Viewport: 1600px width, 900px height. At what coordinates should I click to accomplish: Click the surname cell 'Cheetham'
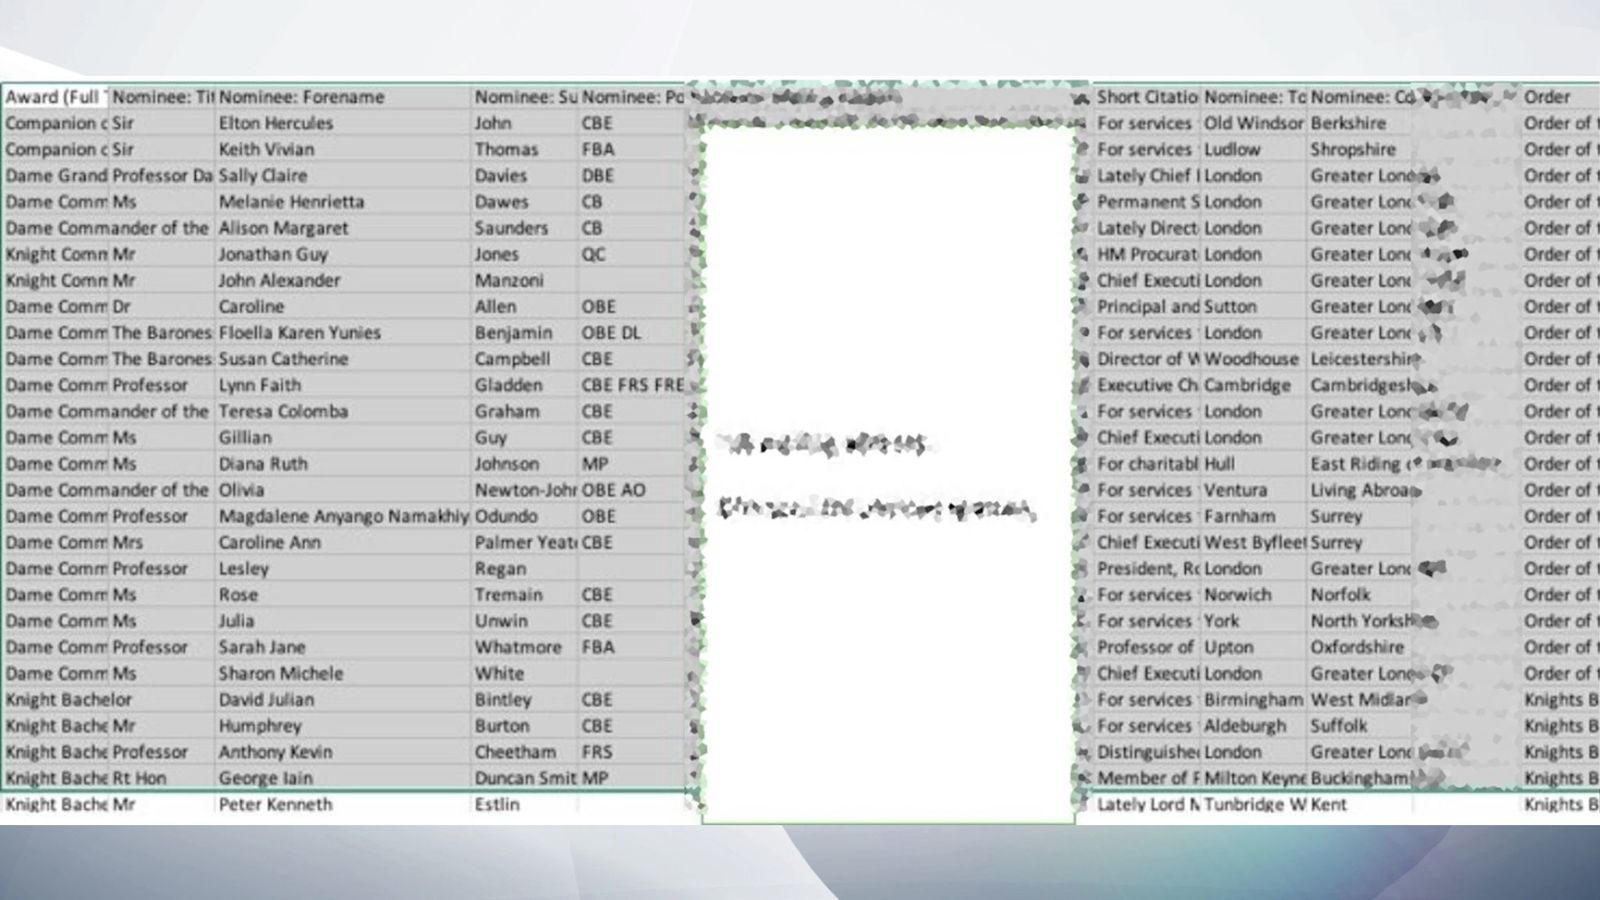[524, 751]
